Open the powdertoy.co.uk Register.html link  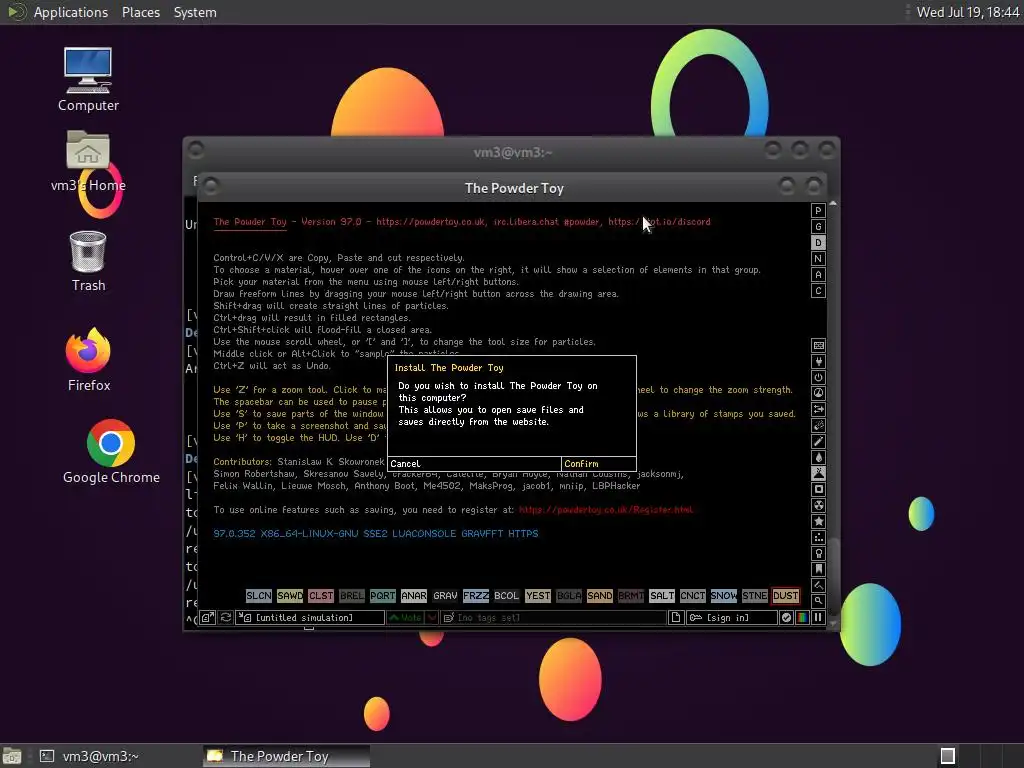[x=605, y=509]
